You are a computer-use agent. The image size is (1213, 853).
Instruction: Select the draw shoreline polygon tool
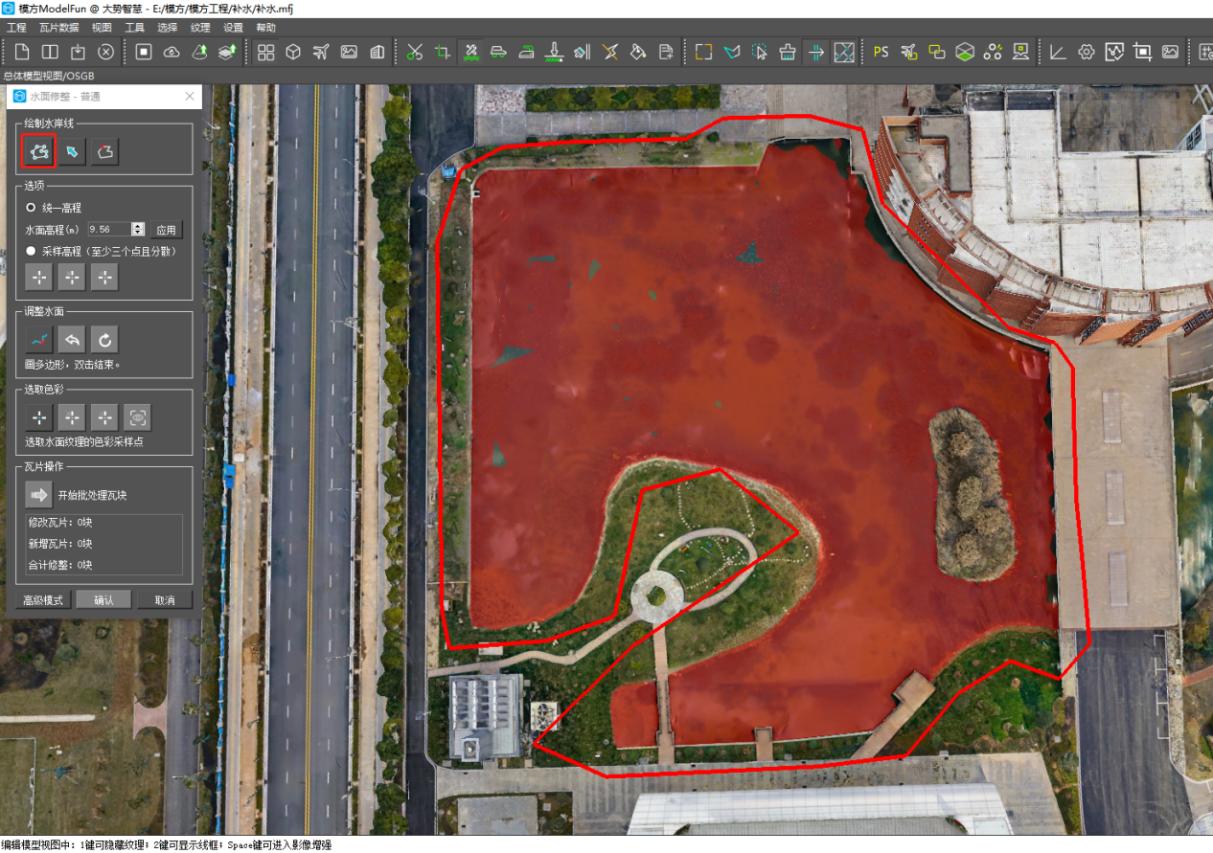tap(39, 151)
